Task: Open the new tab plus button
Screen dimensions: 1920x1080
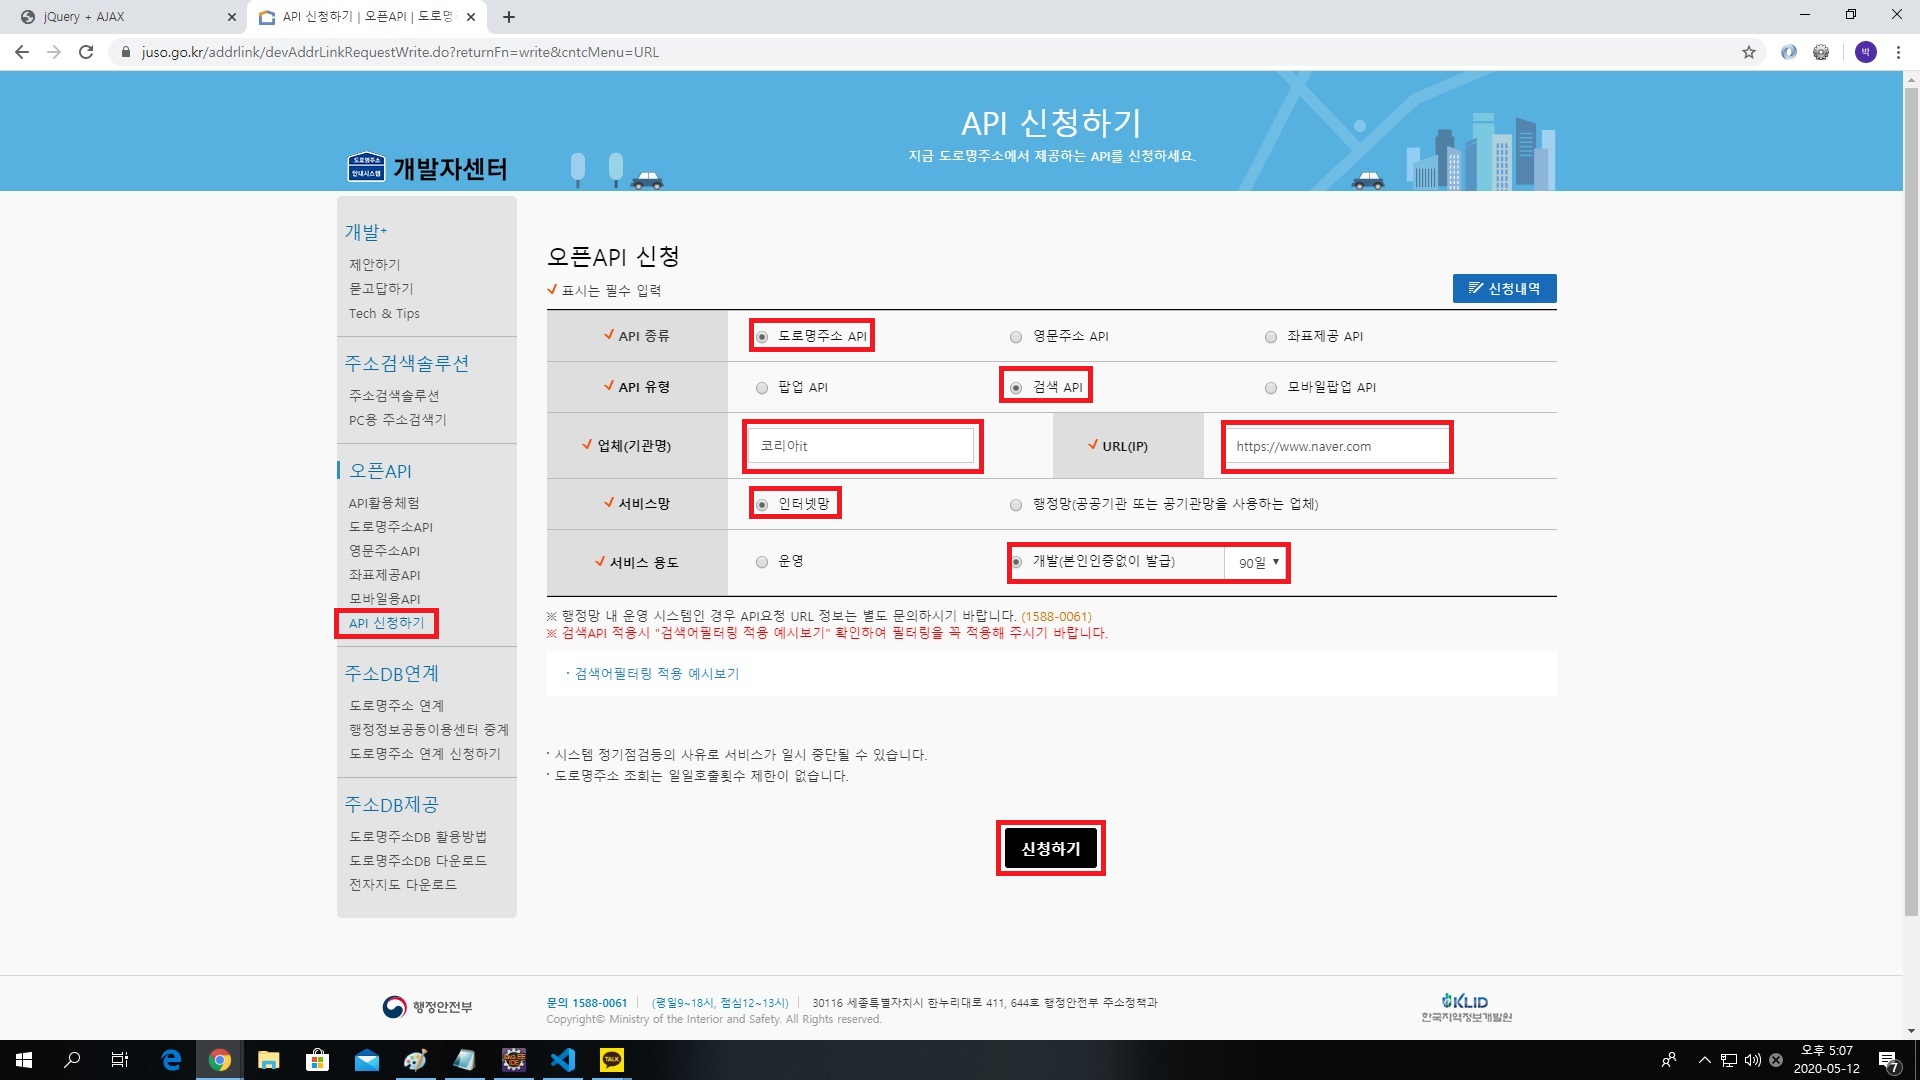Action: tap(509, 17)
